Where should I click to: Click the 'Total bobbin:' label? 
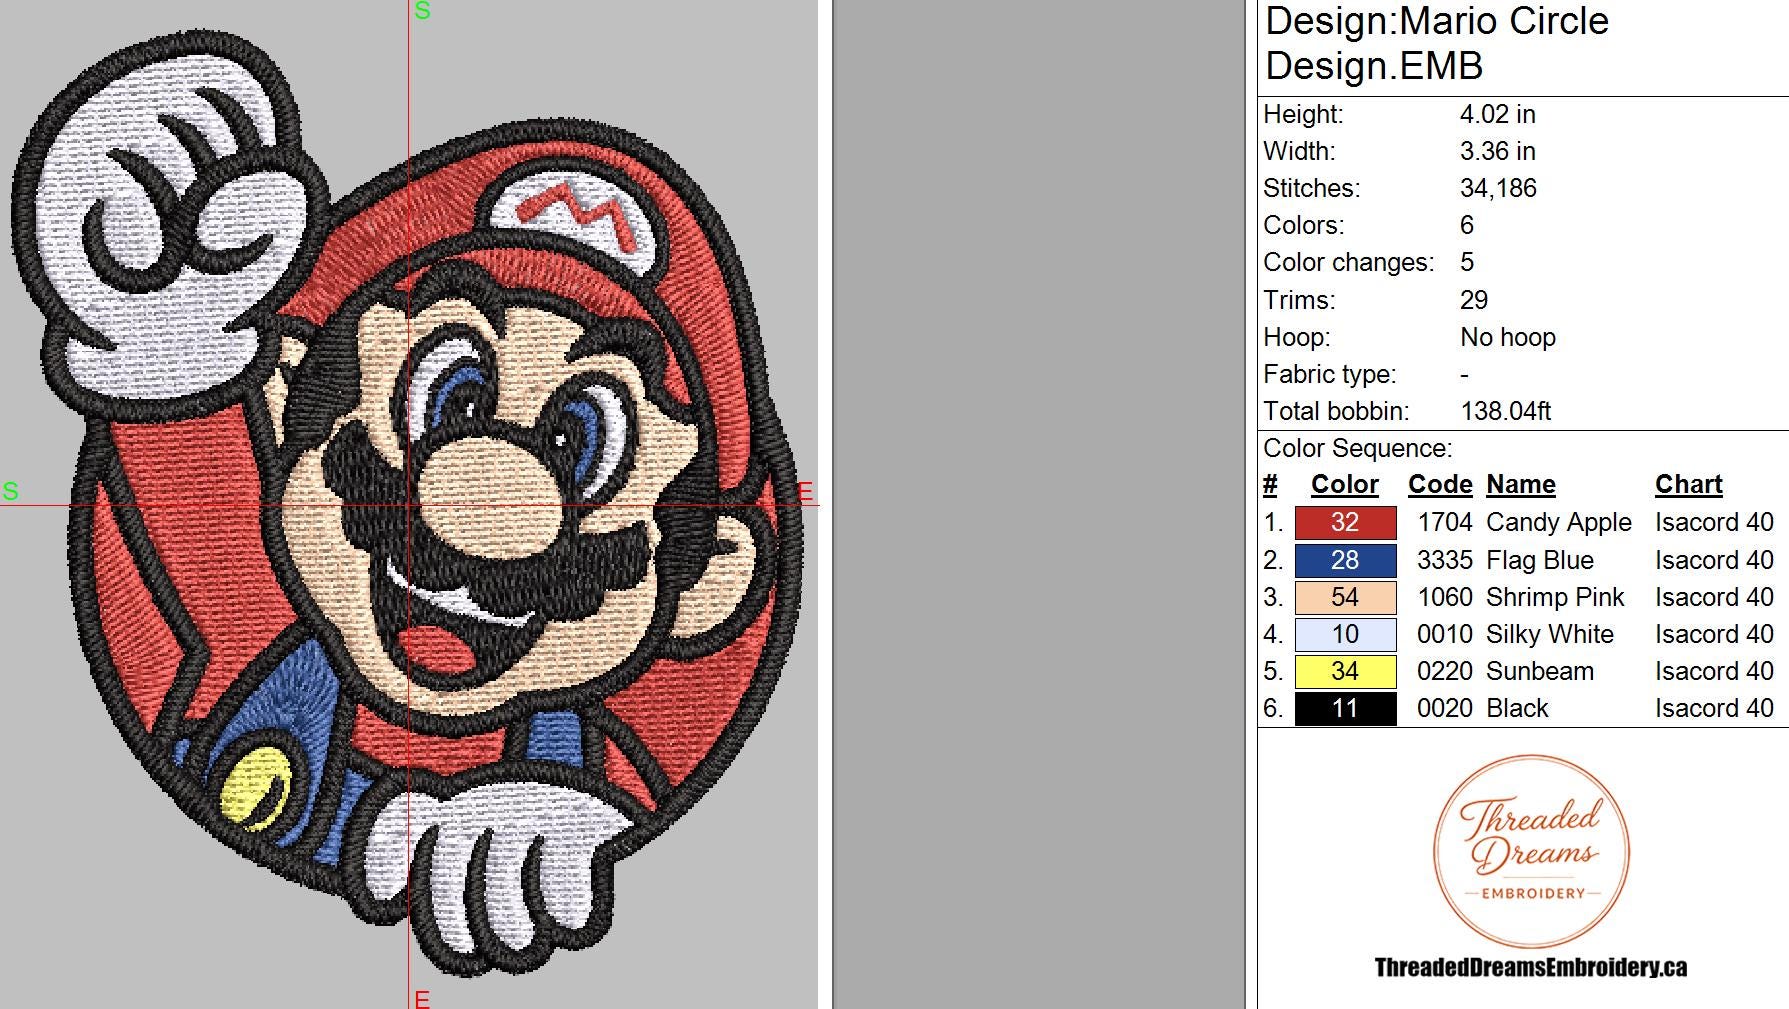point(1336,411)
